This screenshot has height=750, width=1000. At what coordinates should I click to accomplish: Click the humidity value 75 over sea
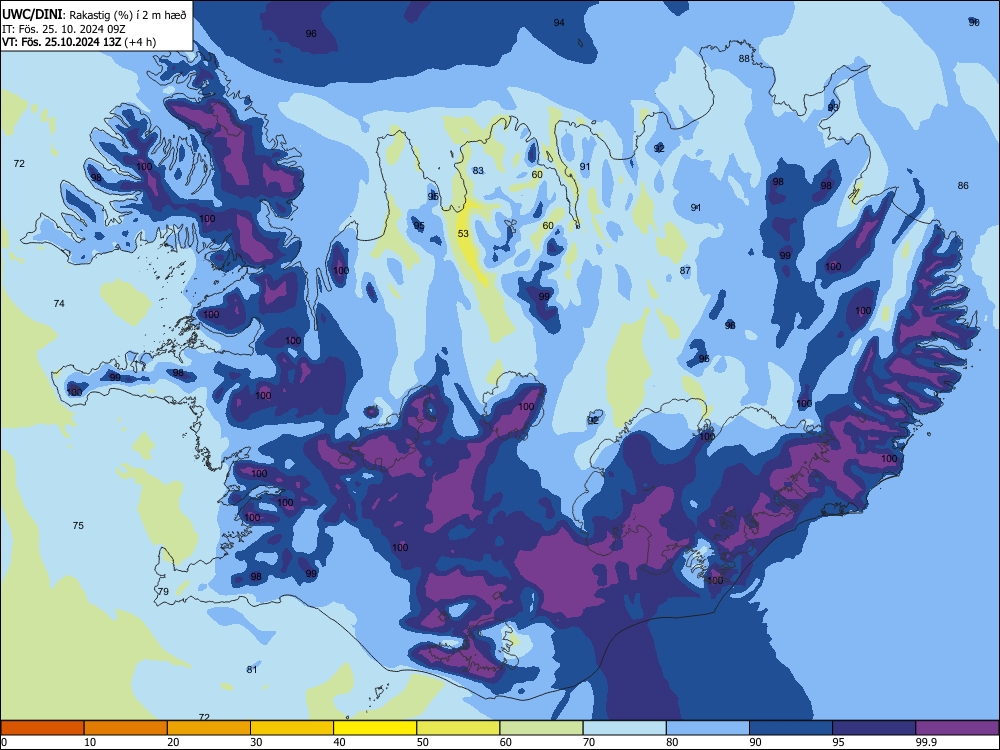[78, 526]
